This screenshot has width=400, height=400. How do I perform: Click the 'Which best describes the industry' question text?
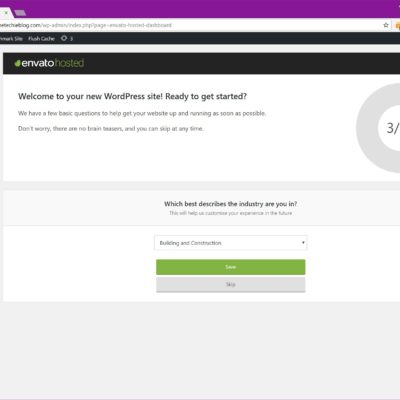click(230, 204)
